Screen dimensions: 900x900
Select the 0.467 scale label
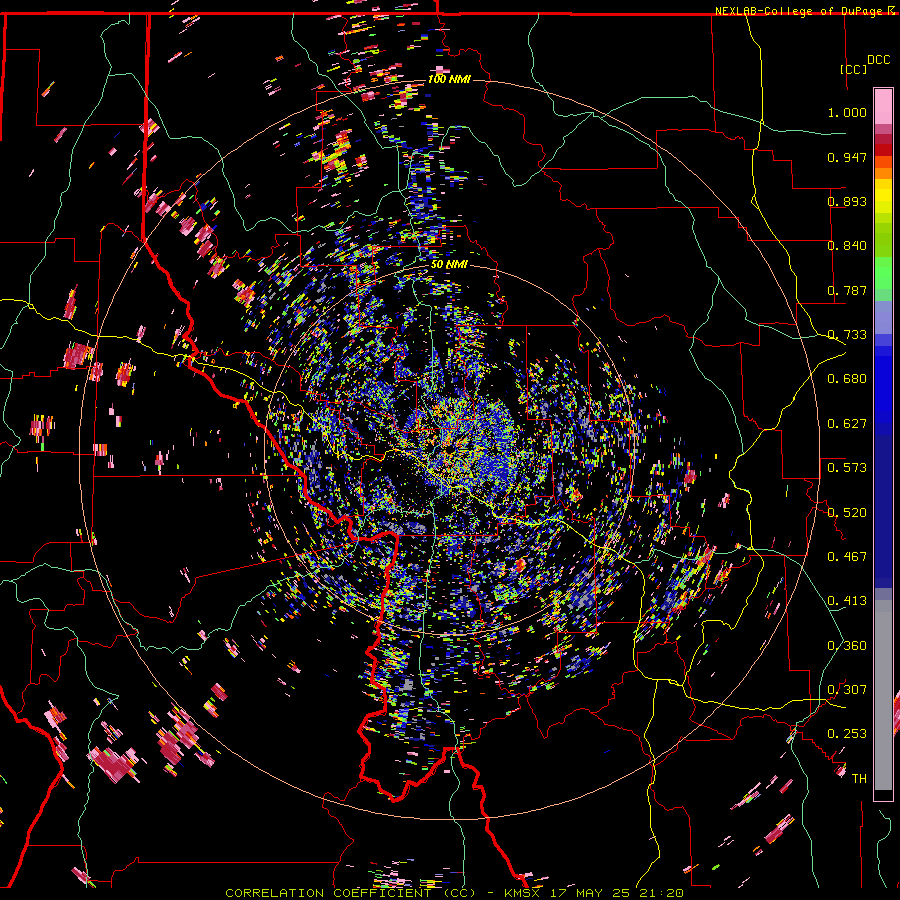click(847, 557)
